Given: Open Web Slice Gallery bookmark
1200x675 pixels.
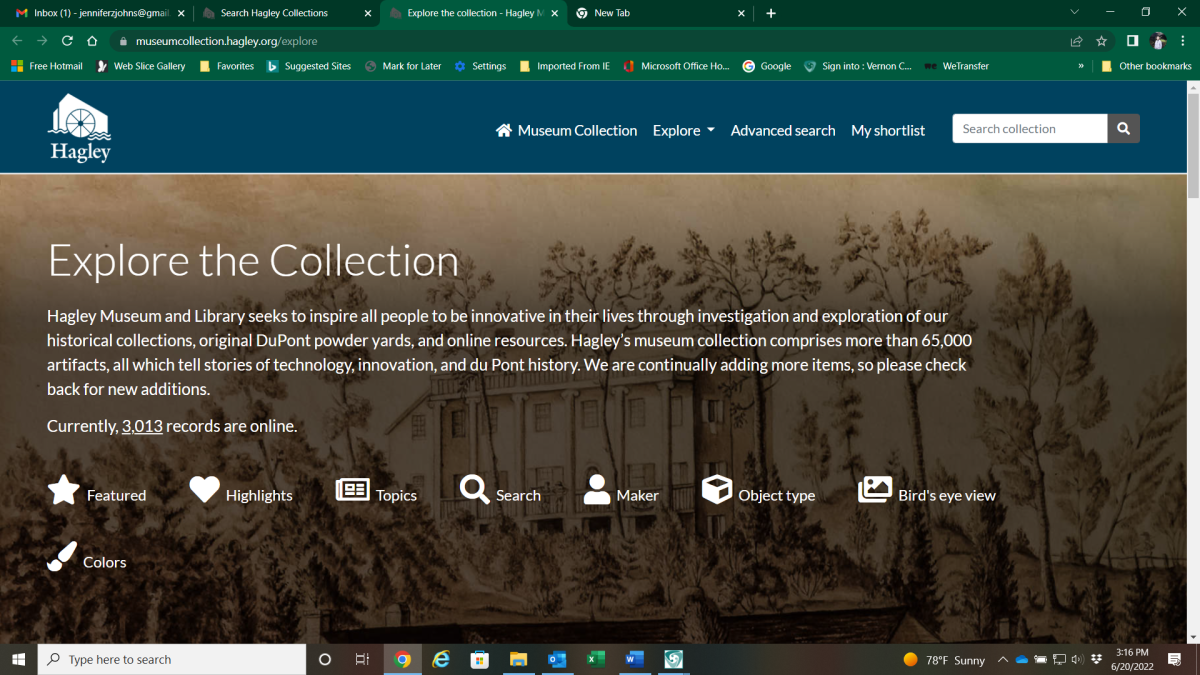Looking at the screenshot, I should click(141, 66).
